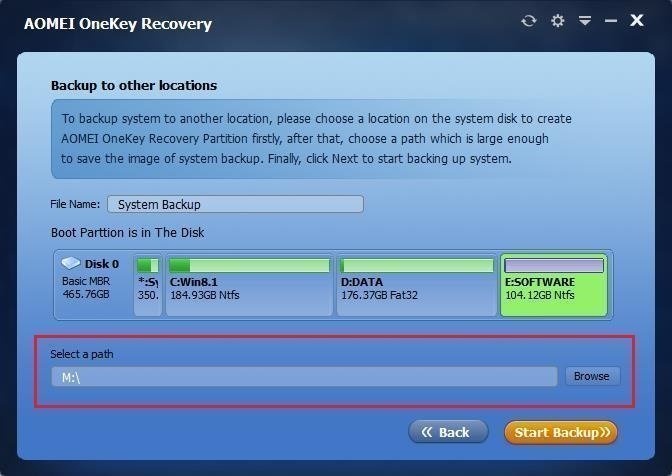Click the D:DATA usage bar
Screen dimensions: 672x476
click(417, 266)
